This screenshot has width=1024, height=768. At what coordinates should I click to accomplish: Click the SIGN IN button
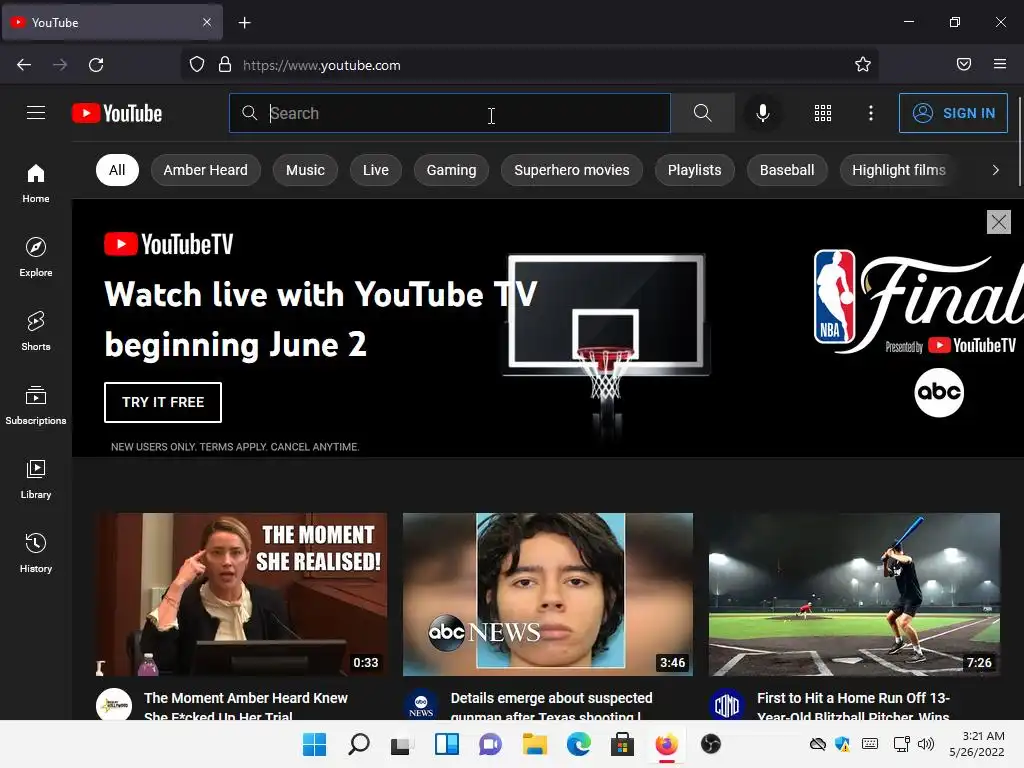pyautogui.click(x=953, y=113)
